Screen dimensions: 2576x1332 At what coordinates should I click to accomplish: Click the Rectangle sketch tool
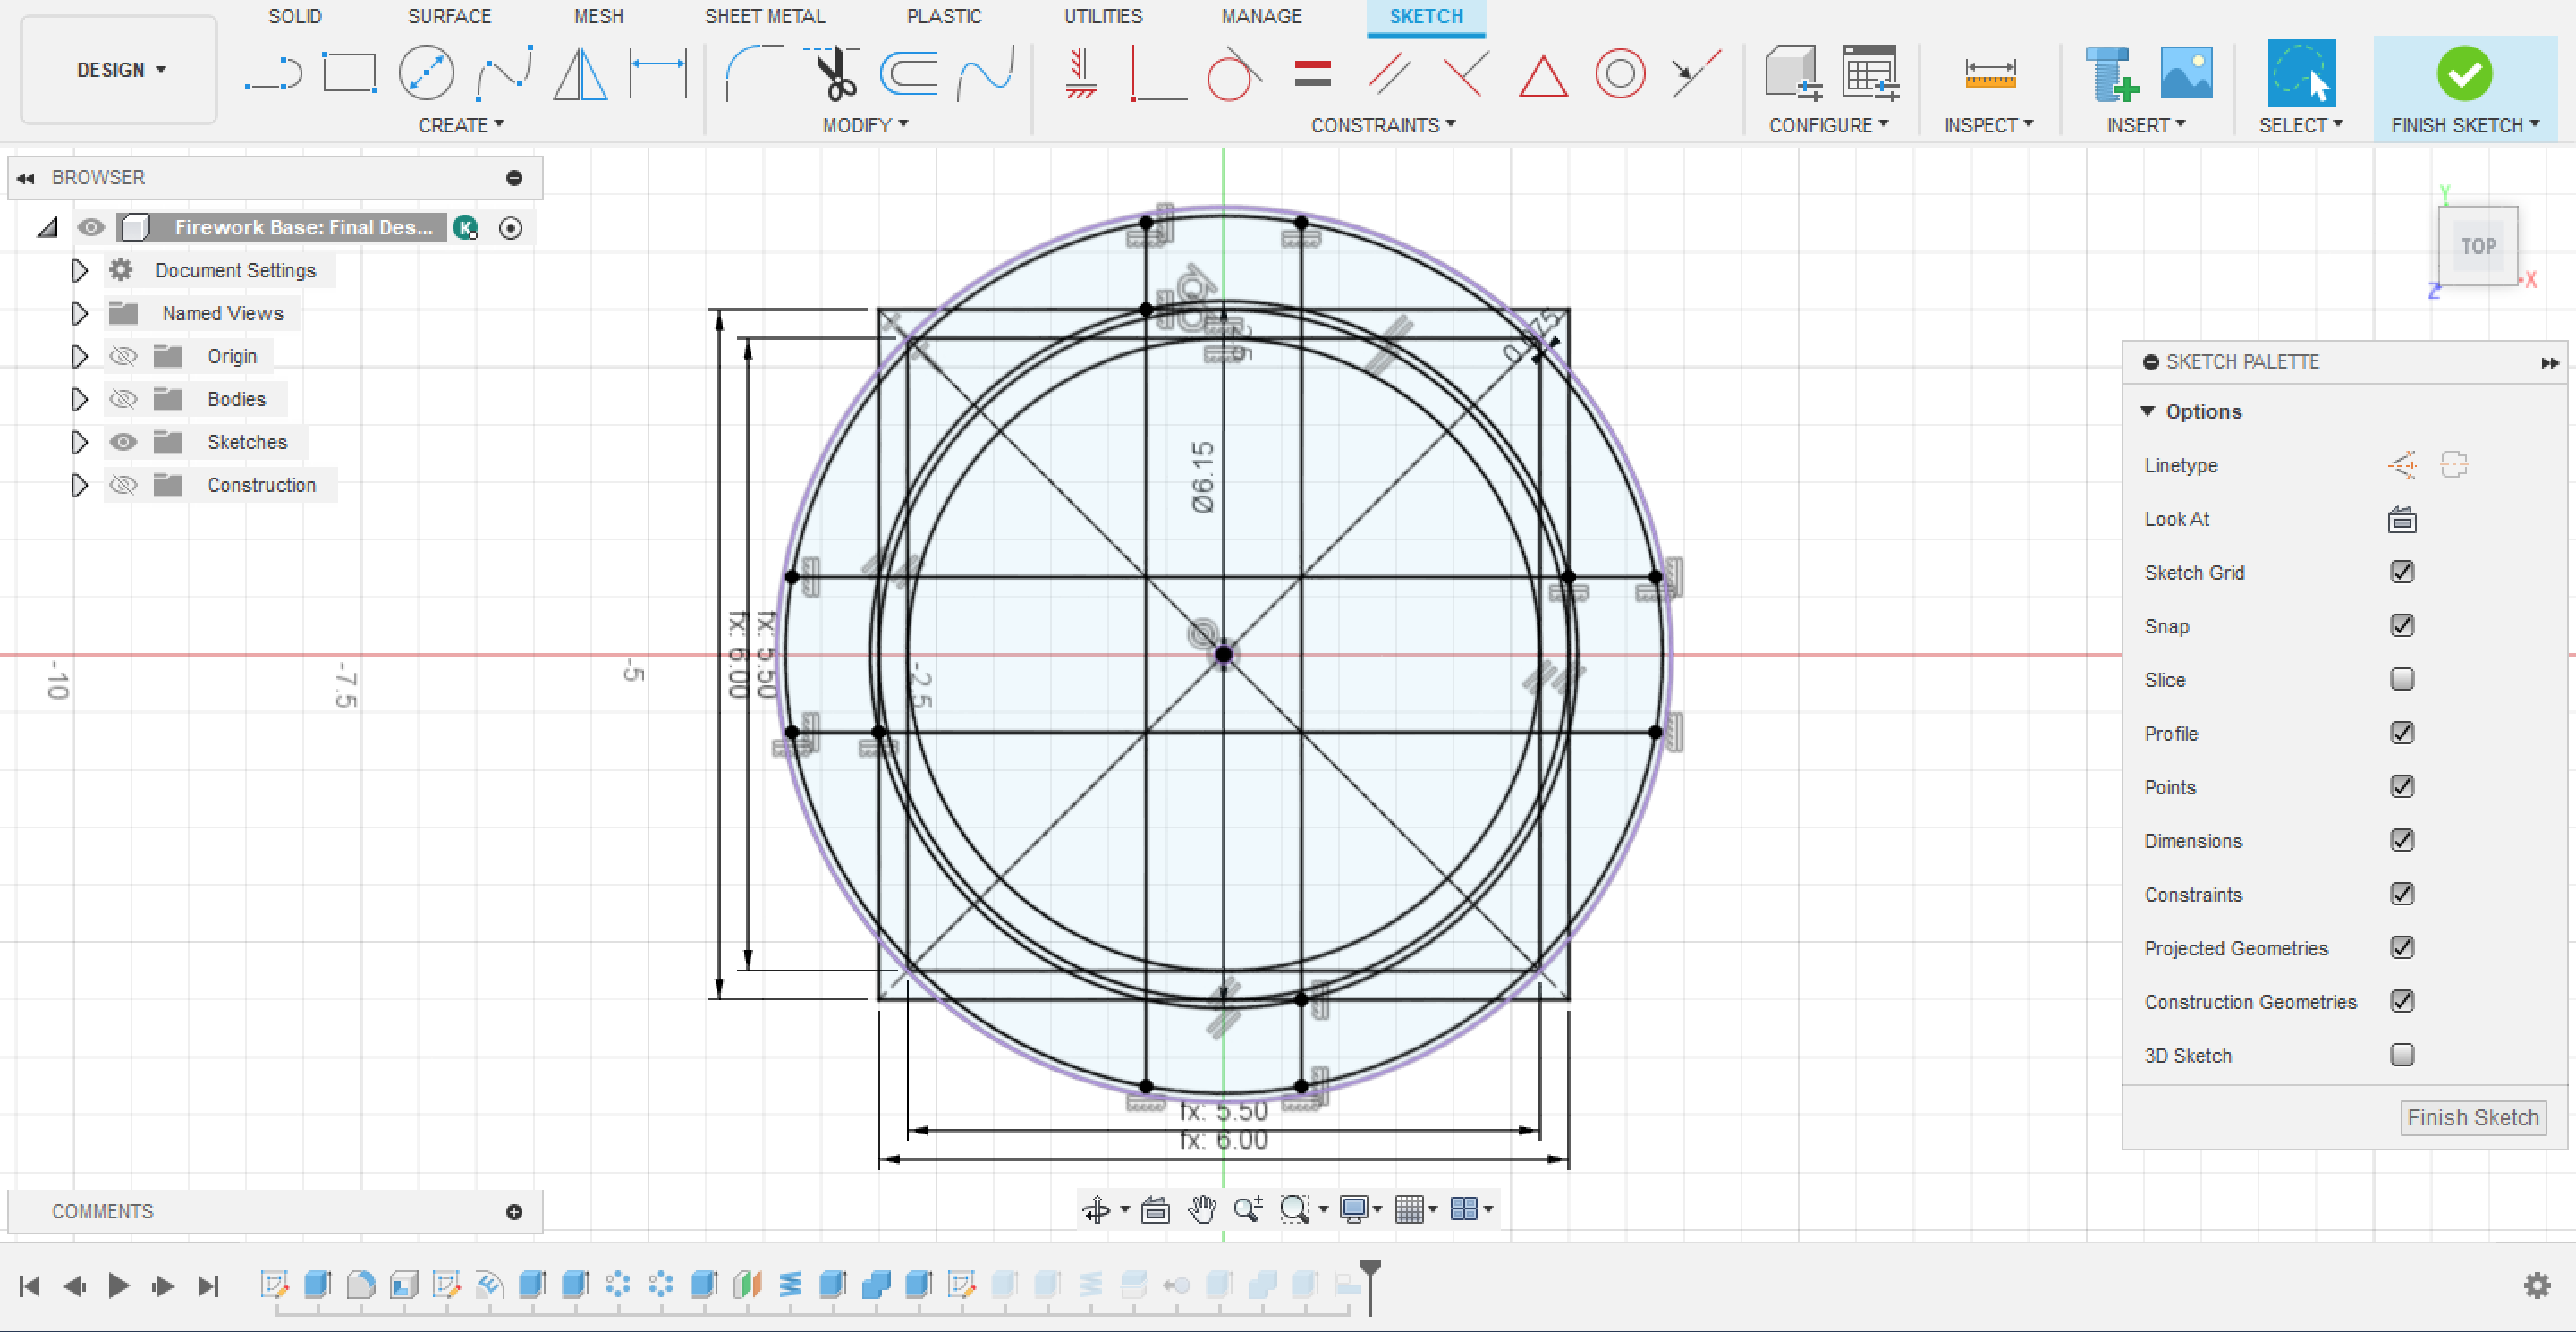346,70
